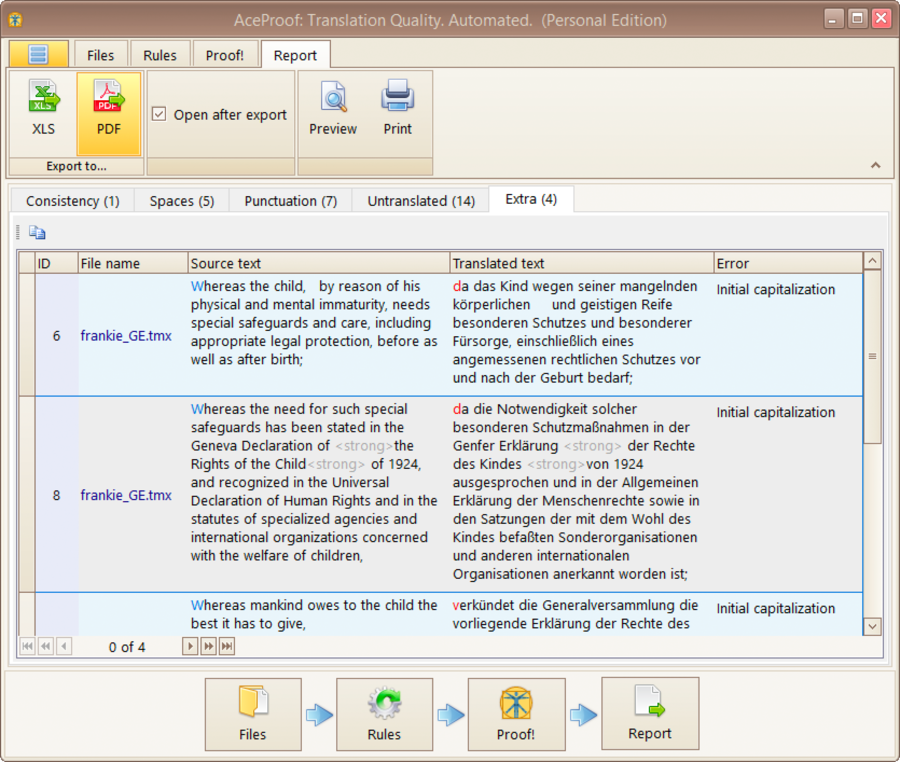Switch to the Rules ribbon tab

[x=160, y=55]
